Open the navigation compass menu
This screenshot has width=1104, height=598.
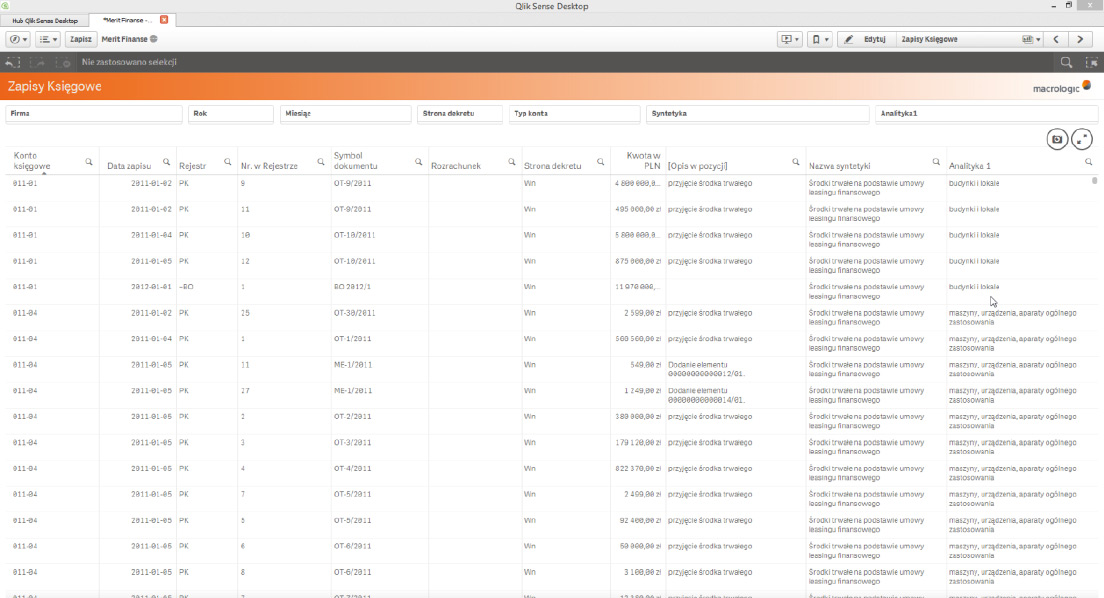[18, 39]
